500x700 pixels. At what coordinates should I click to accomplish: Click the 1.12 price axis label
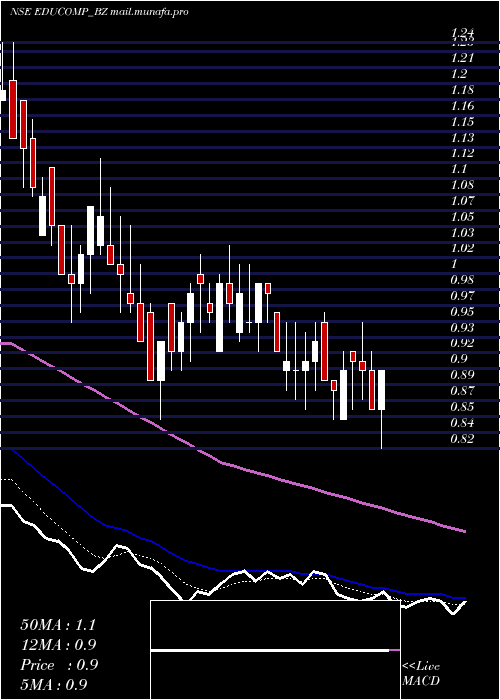coord(462,153)
